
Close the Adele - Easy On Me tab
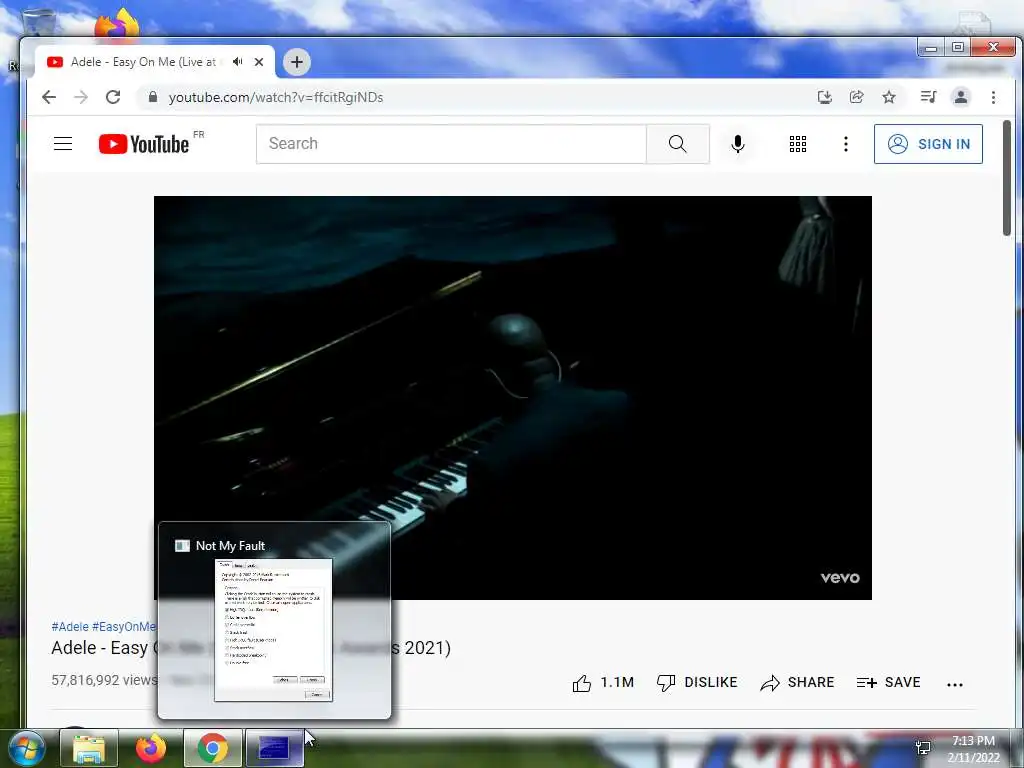259,61
